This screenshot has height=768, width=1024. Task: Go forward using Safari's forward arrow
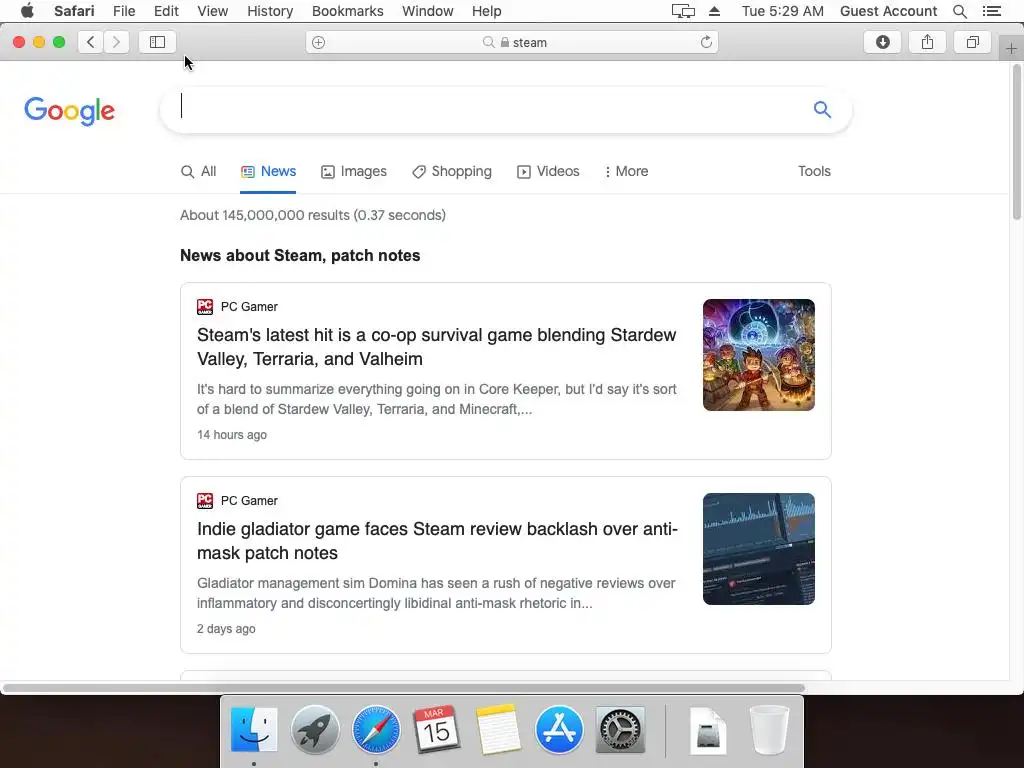(116, 42)
